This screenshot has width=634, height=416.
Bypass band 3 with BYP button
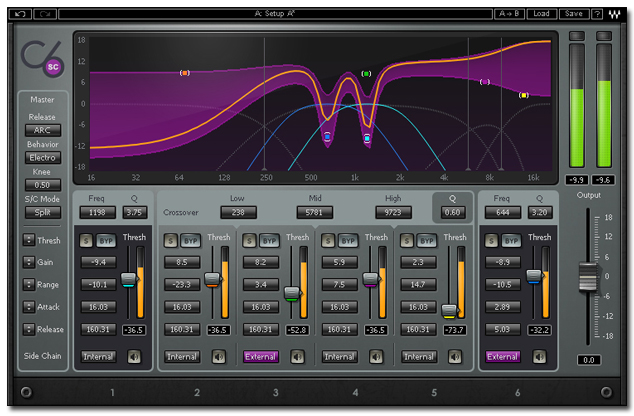click(x=269, y=241)
